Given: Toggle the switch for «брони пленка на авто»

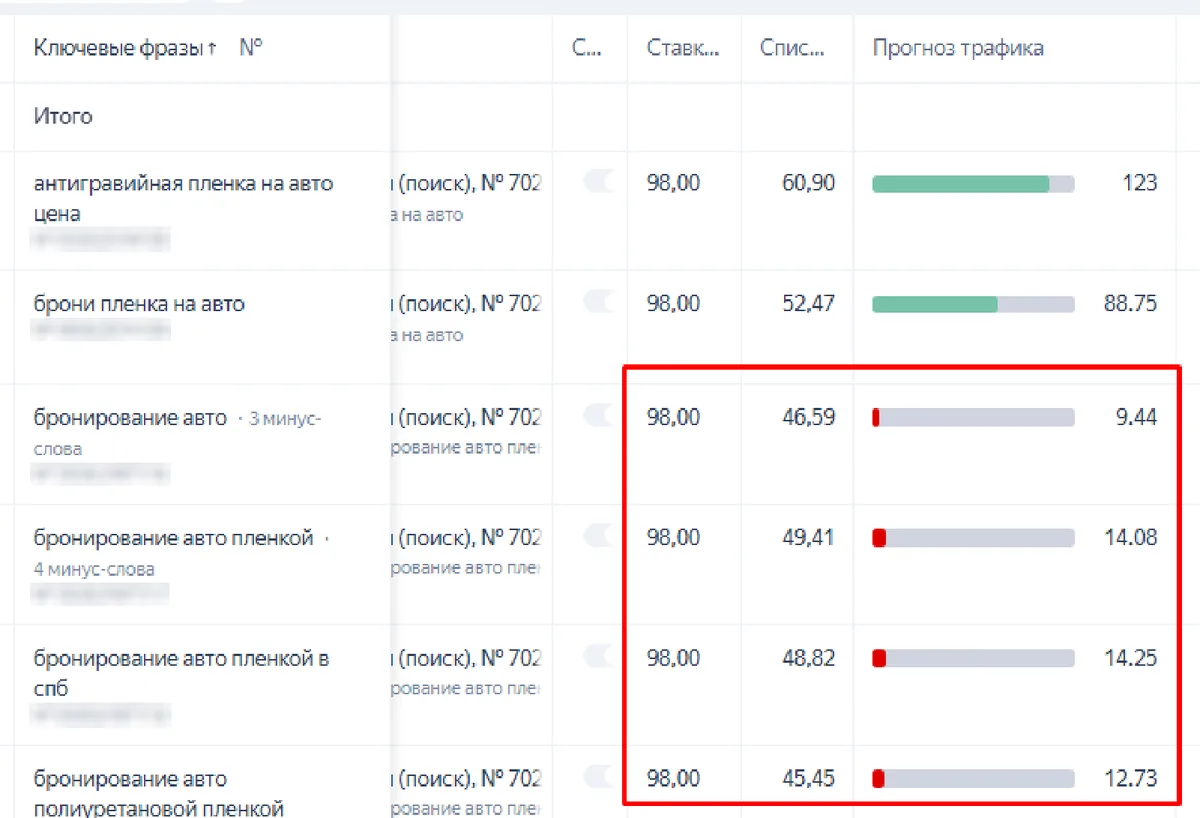Looking at the screenshot, I should pos(598,301).
